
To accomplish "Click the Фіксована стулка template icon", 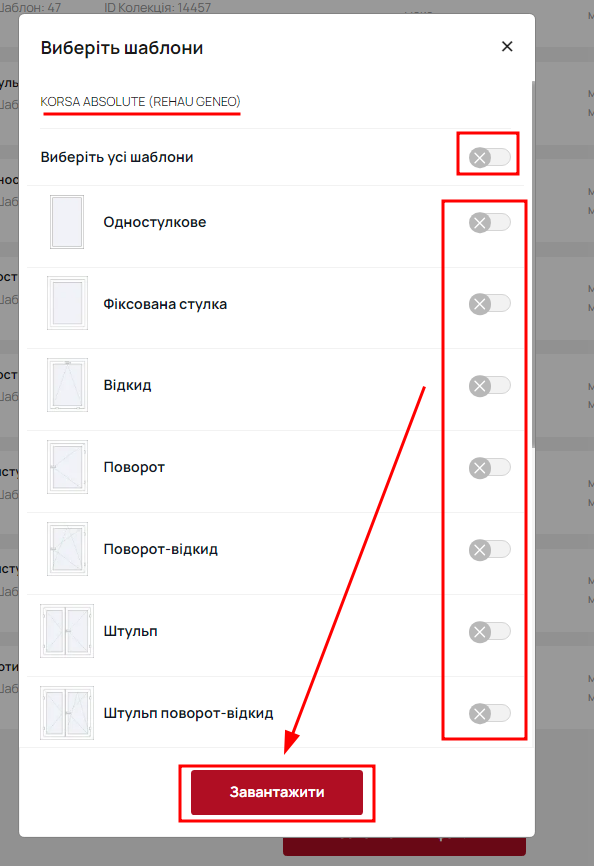I will coord(67,303).
